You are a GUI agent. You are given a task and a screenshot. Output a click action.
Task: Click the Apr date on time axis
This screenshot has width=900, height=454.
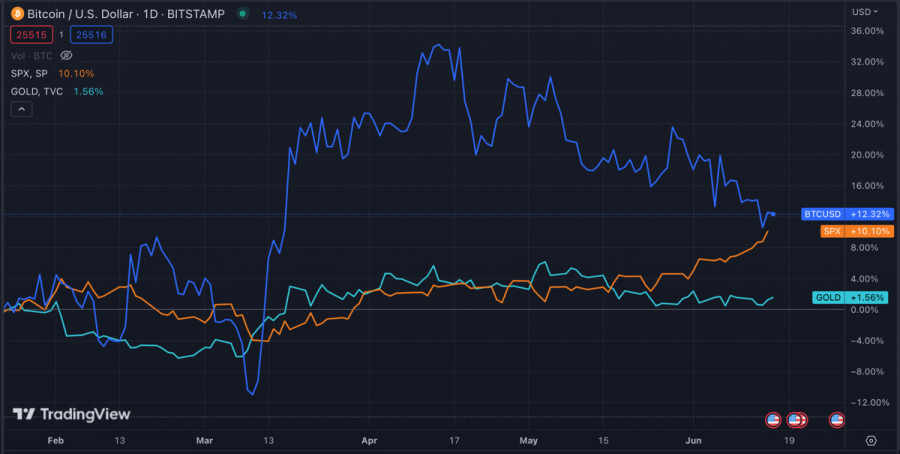coord(369,440)
